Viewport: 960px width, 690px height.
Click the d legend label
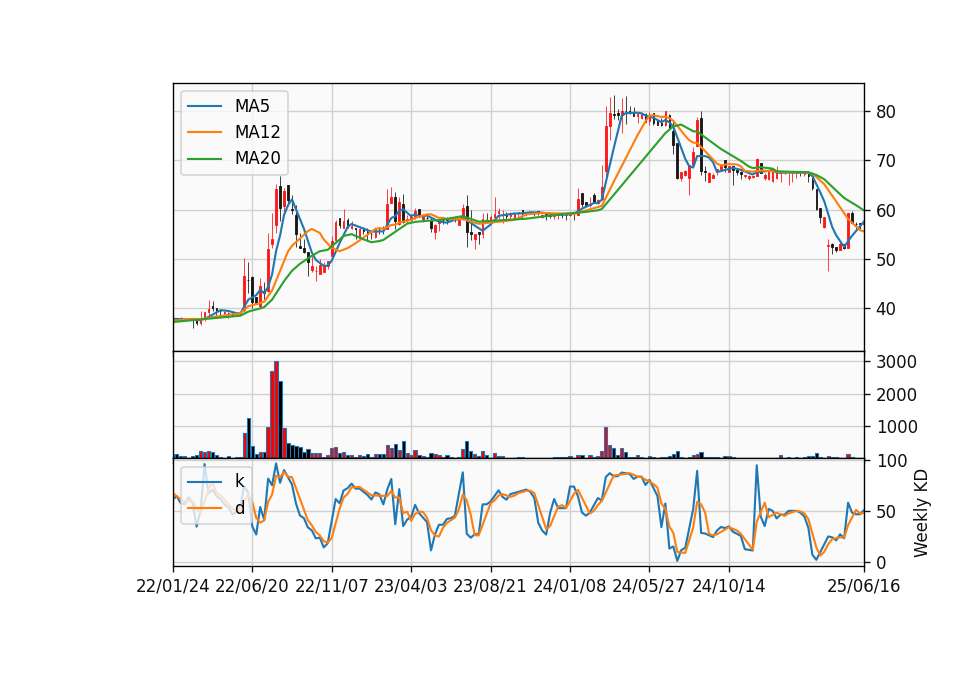coord(240,508)
